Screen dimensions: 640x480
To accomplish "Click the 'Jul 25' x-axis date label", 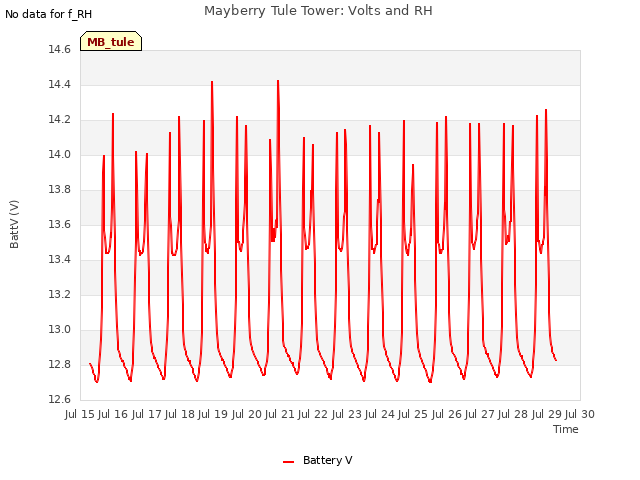I will [x=413, y=414].
